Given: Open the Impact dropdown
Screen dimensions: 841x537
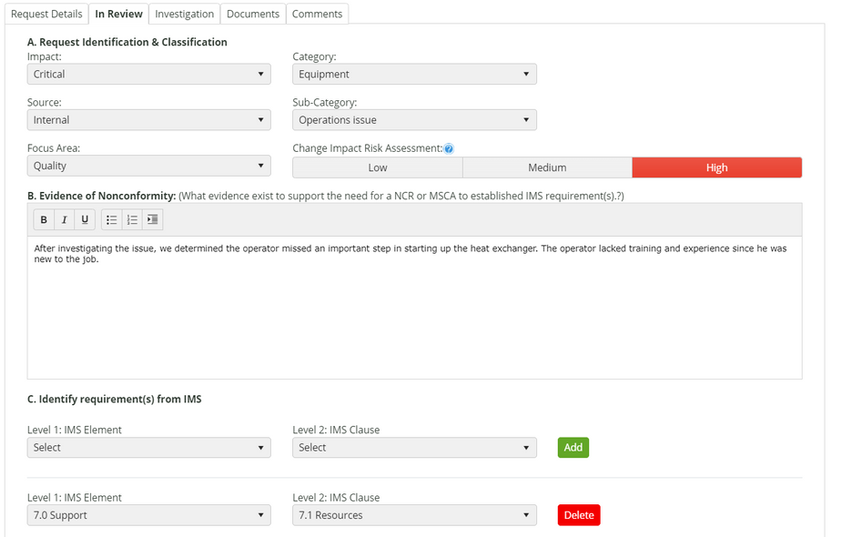Looking at the screenshot, I should click(x=149, y=74).
